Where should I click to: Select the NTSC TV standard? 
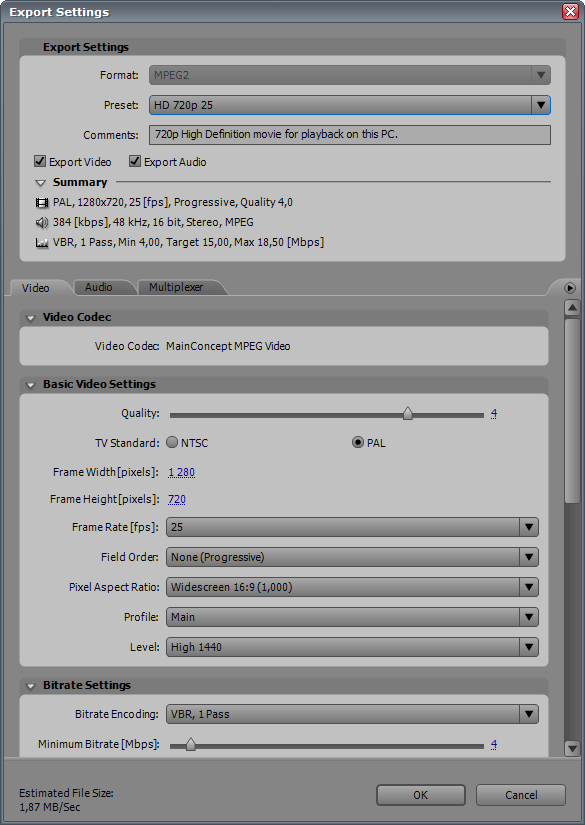click(x=172, y=442)
